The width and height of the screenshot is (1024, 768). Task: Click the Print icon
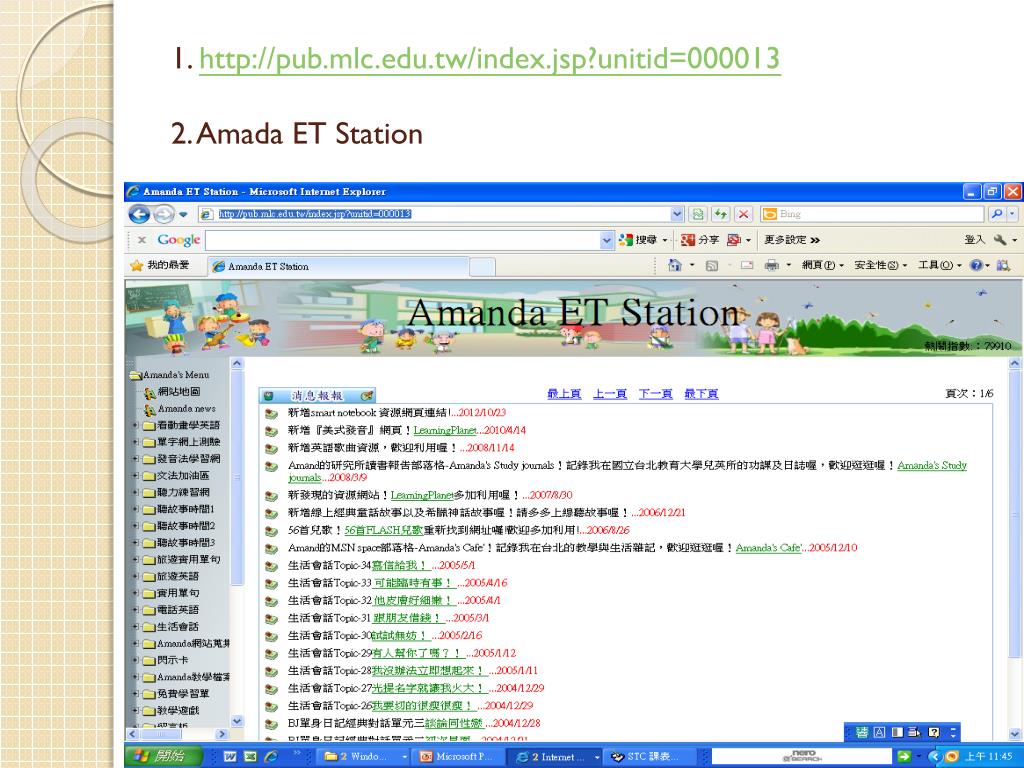coord(772,265)
